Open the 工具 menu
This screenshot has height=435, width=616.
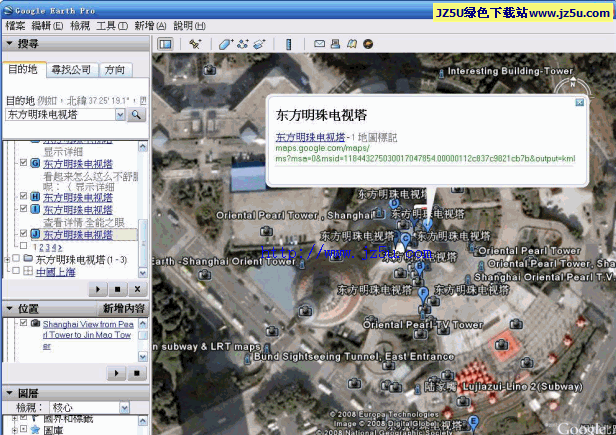112,26
